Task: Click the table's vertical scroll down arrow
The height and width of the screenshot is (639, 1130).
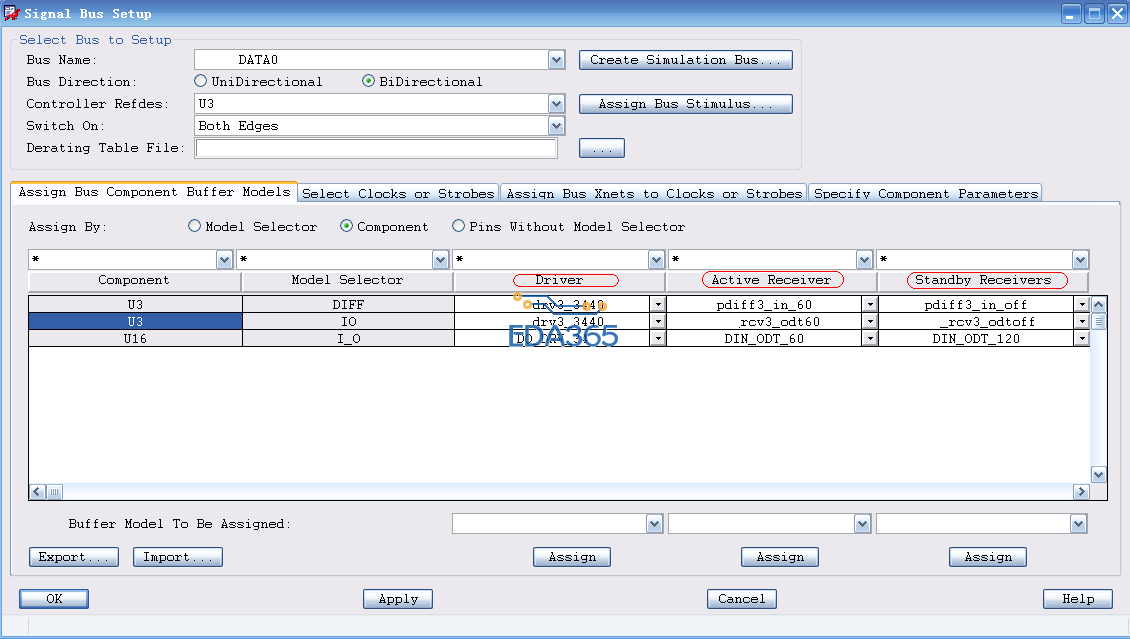Action: tap(1098, 474)
